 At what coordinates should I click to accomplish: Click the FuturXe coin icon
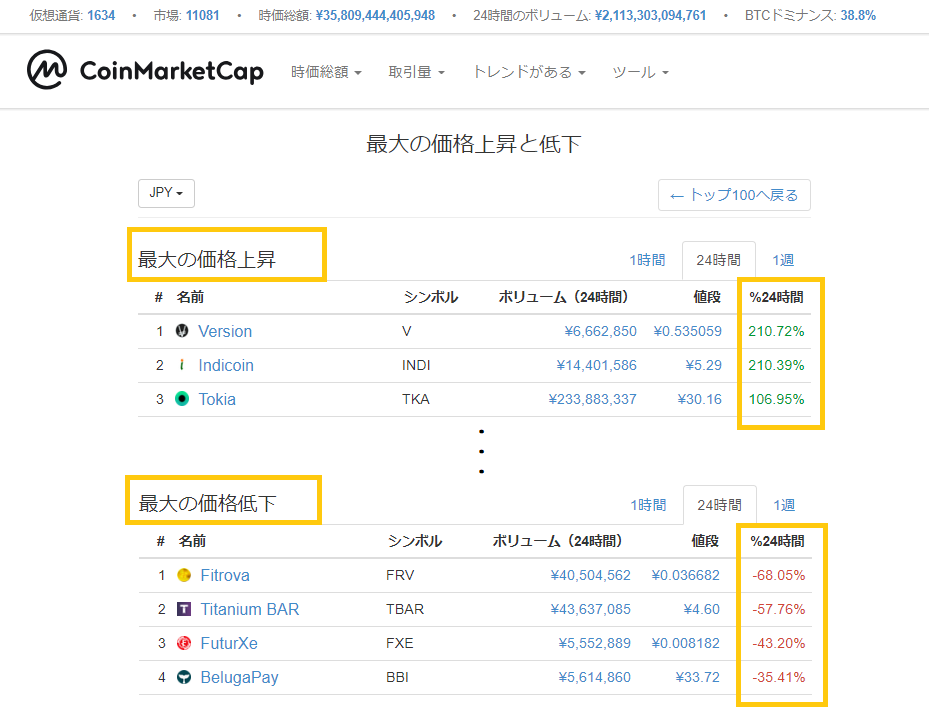click(x=184, y=643)
